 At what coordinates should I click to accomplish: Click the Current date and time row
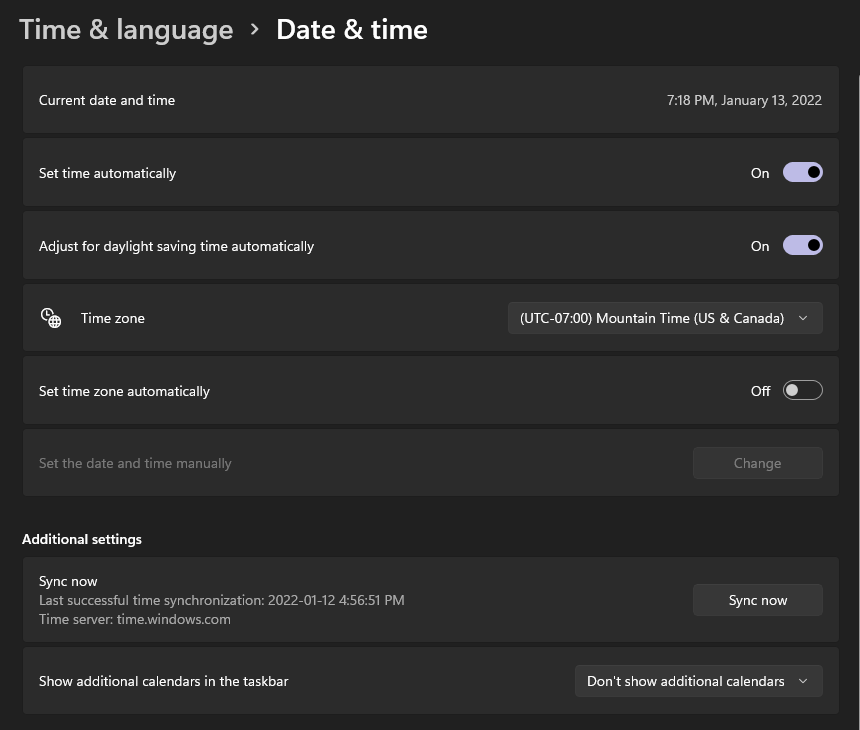431,100
